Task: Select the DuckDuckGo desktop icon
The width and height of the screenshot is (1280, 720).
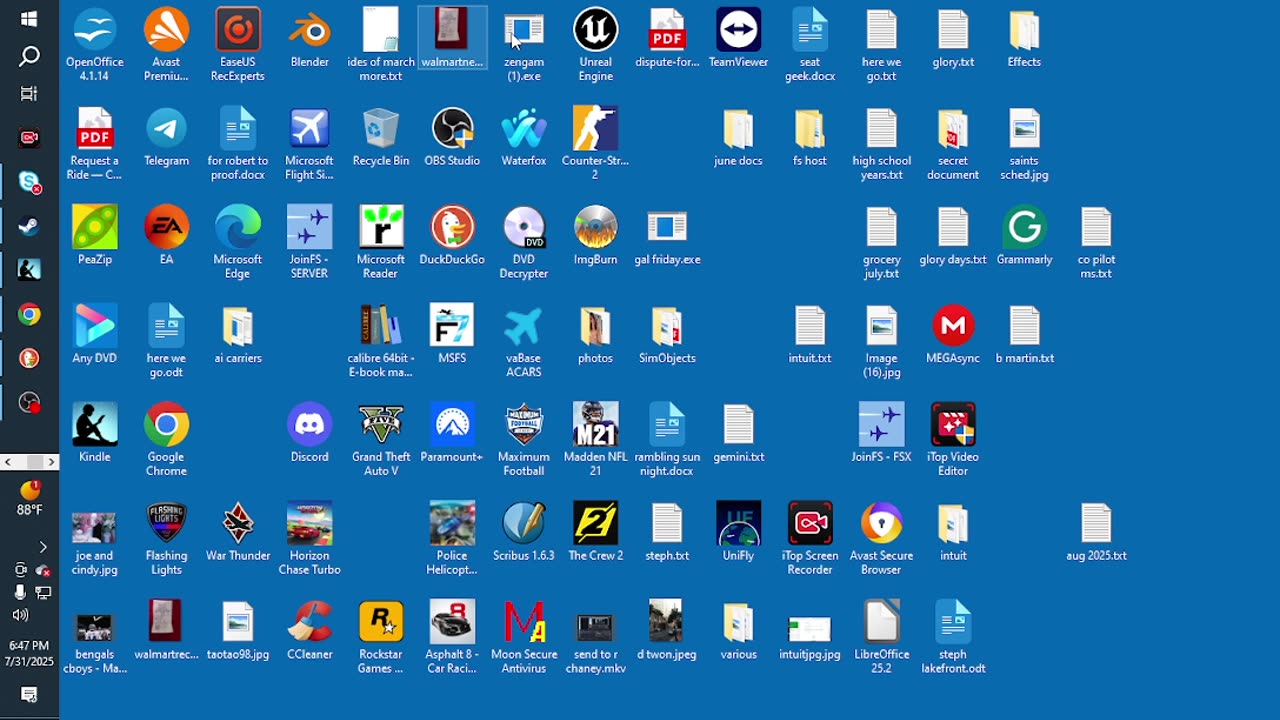Action: pyautogui.click(x=452, y=237)
